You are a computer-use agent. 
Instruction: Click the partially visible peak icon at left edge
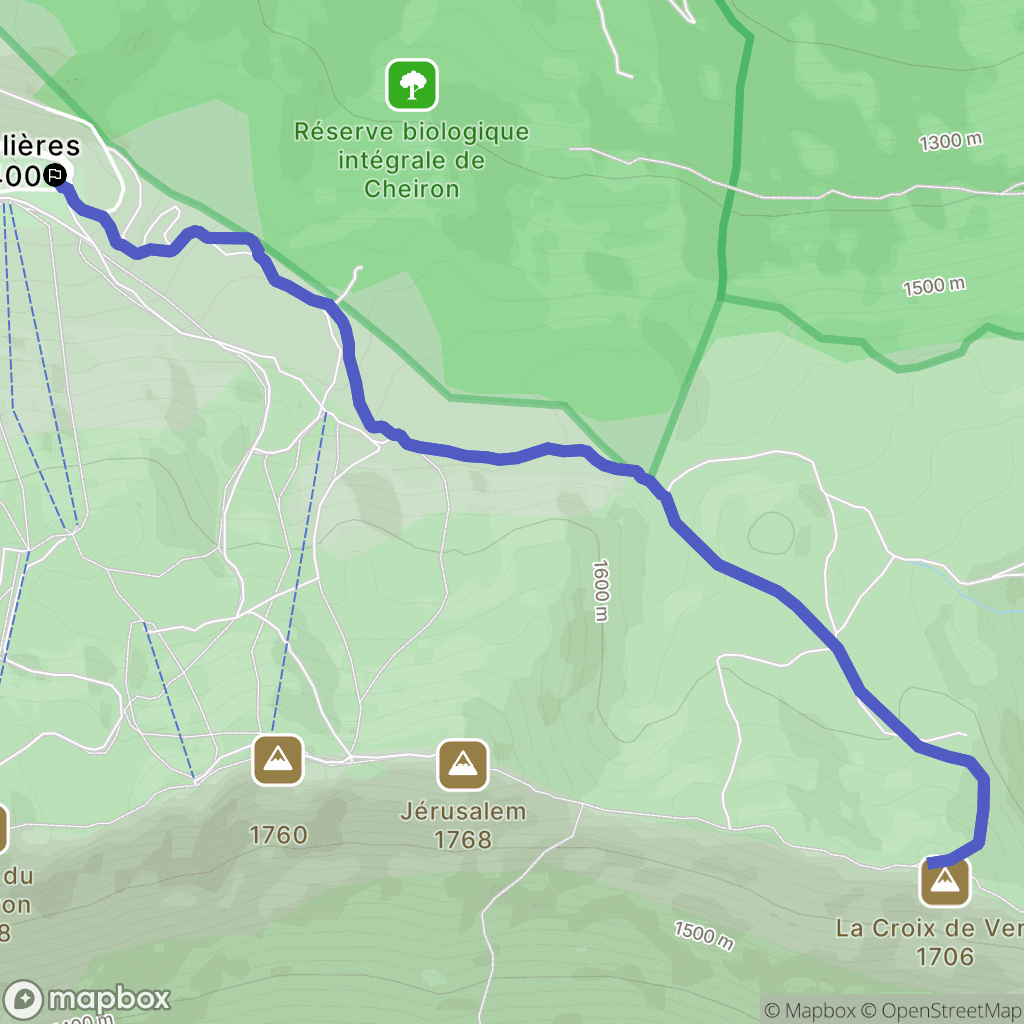(x=3, y=829)
